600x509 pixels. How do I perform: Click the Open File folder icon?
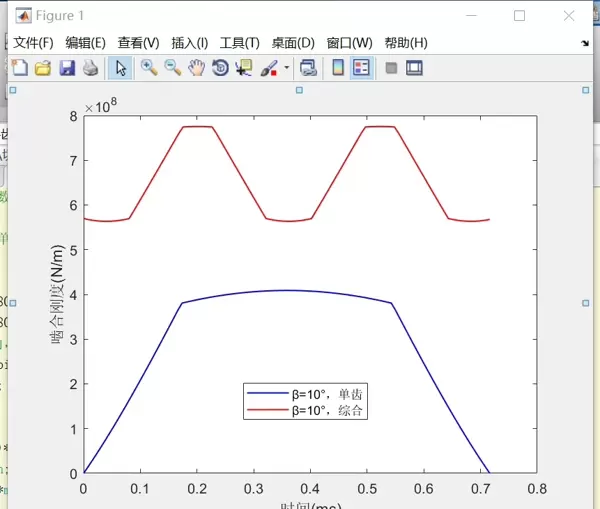pos(43,68)
